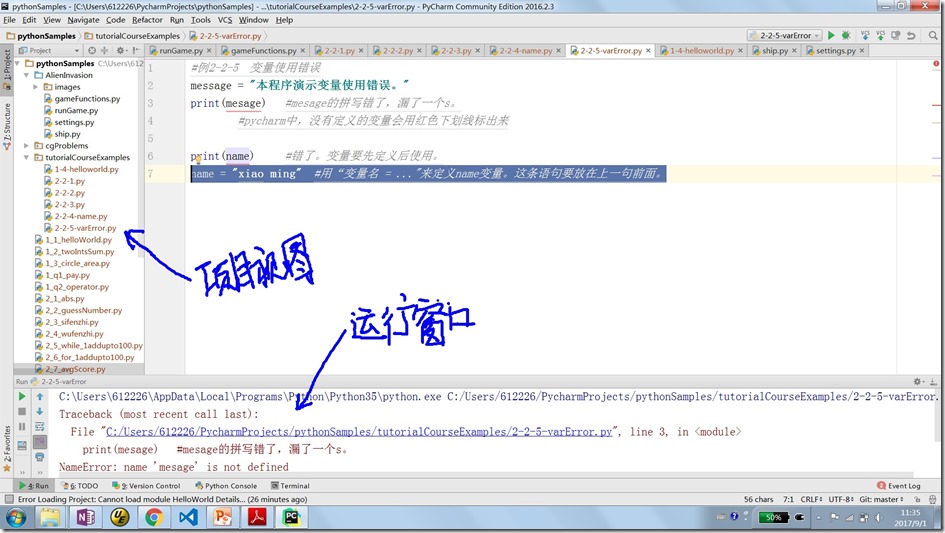The height and width of the screenshot is (533, 945).
Task: Open UTF-8 encoding selector
Action: [841, 499]
